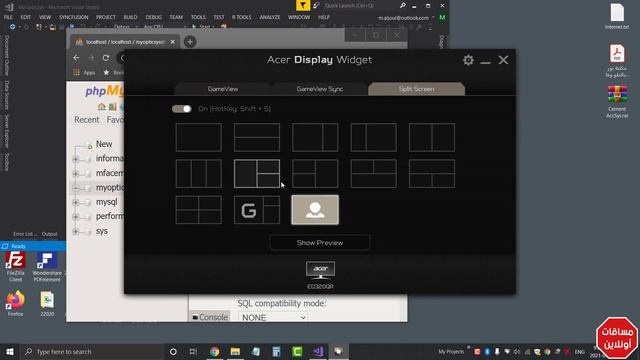The height and width of the screenshot is (360, 640).
Task: Collapse the myoptic database node
Action: [x=76, y=188]
